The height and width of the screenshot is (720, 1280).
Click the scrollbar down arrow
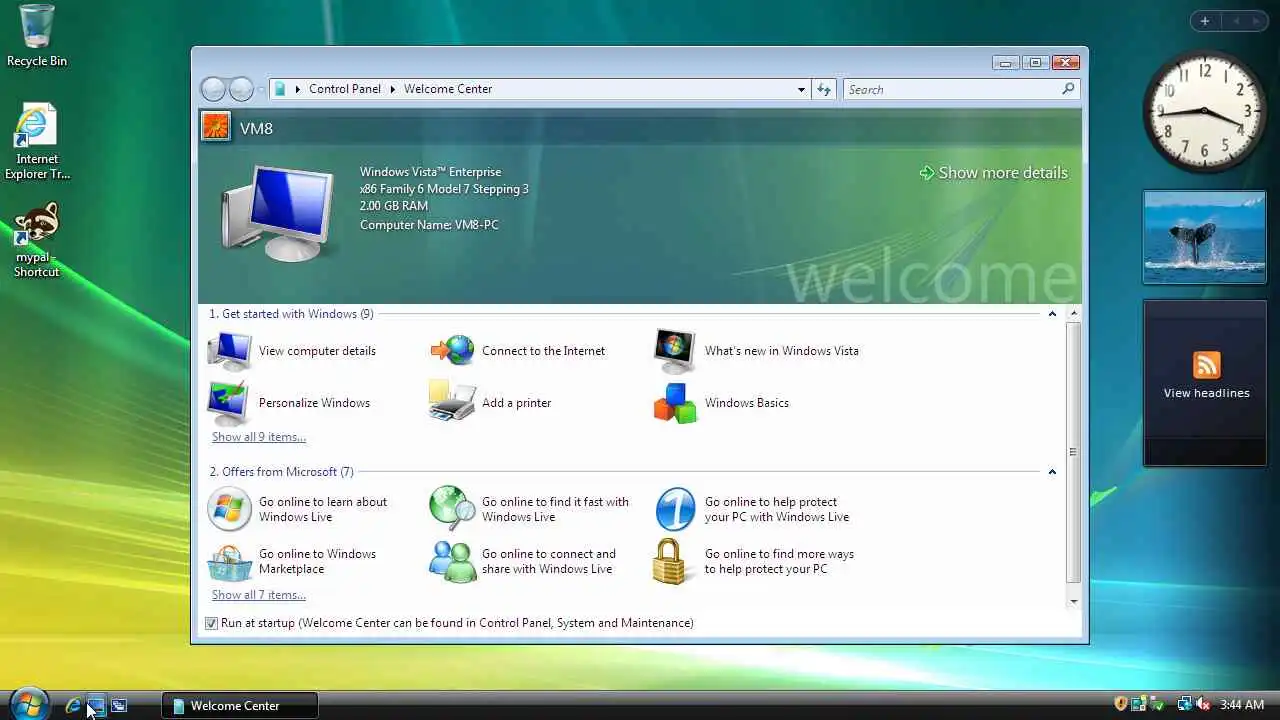tap(1074, 601)
